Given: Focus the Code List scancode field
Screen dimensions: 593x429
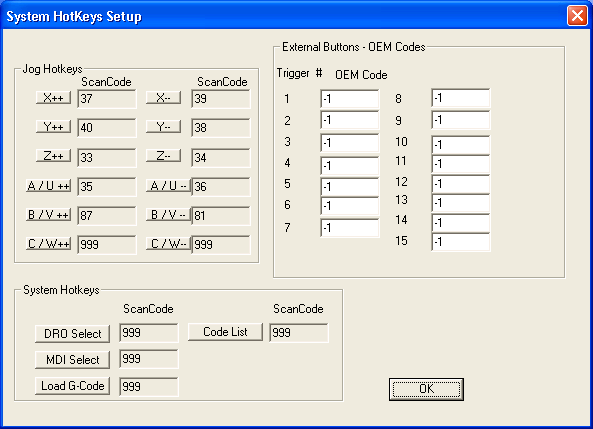Looking at the screenshot, I should coord(299,333).
